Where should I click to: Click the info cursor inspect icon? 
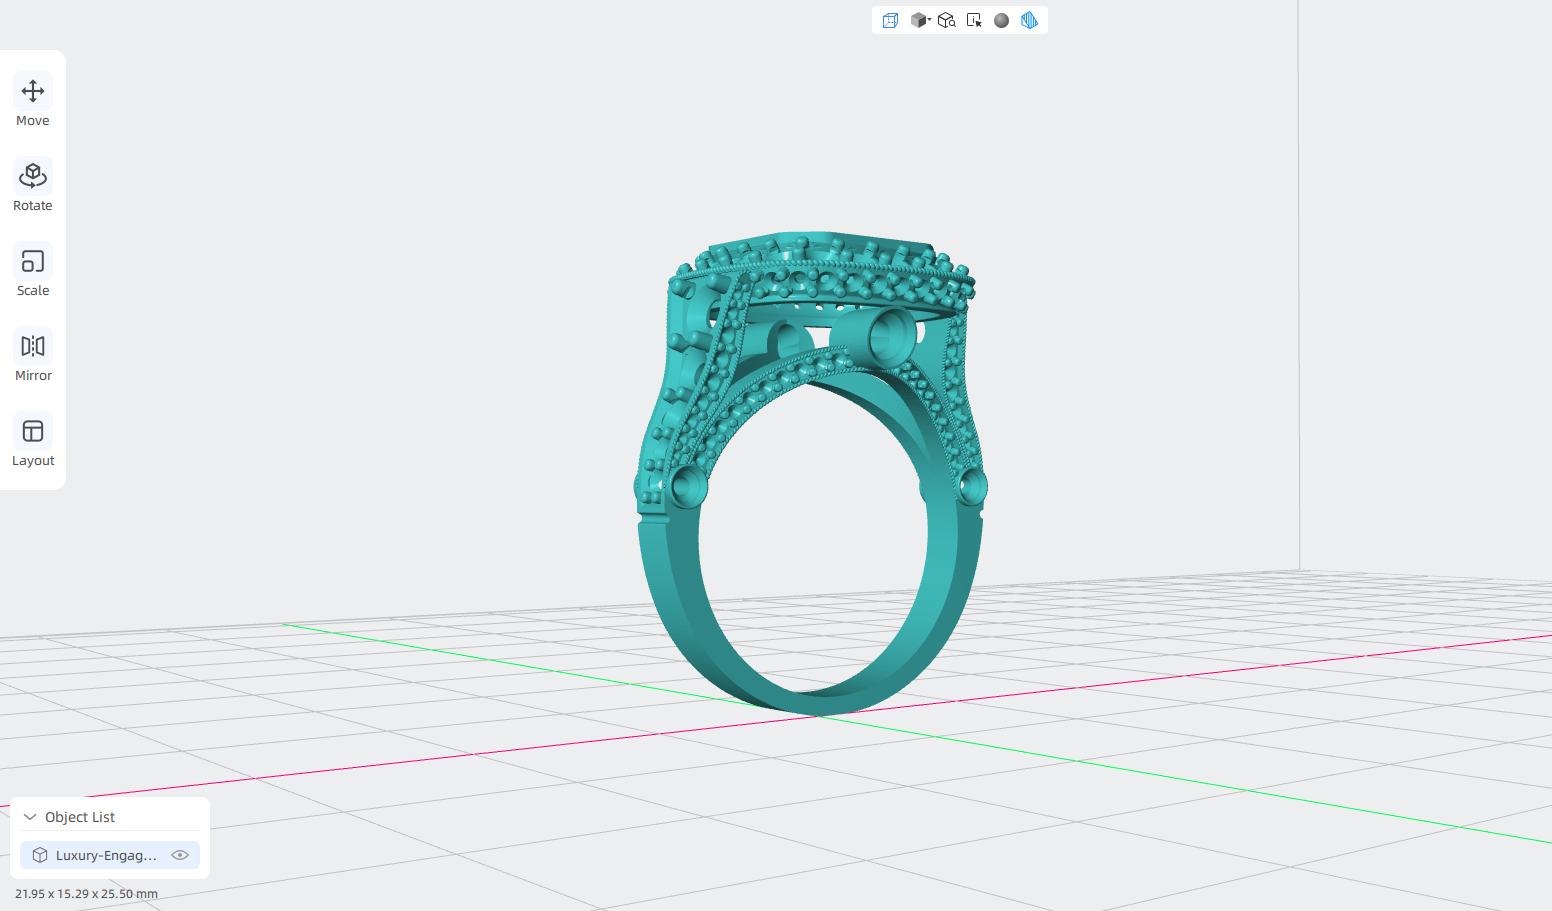point(974,20)
